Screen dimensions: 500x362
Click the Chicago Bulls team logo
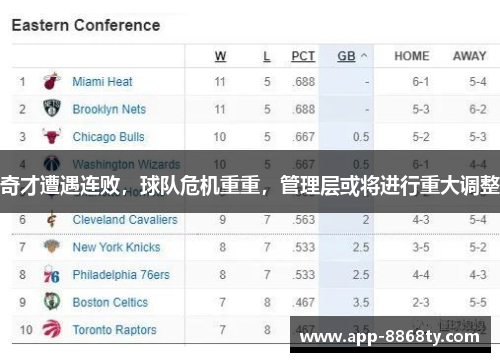(x=52, y=136)
